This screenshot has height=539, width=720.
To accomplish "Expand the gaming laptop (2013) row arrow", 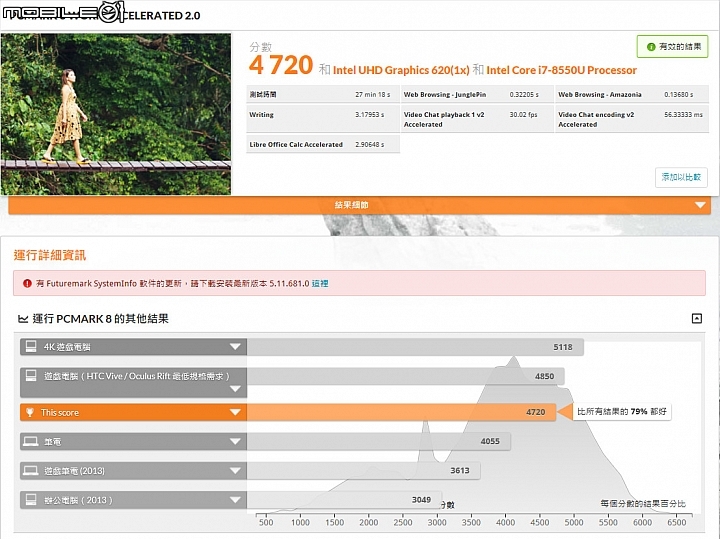I will (235, 471).
